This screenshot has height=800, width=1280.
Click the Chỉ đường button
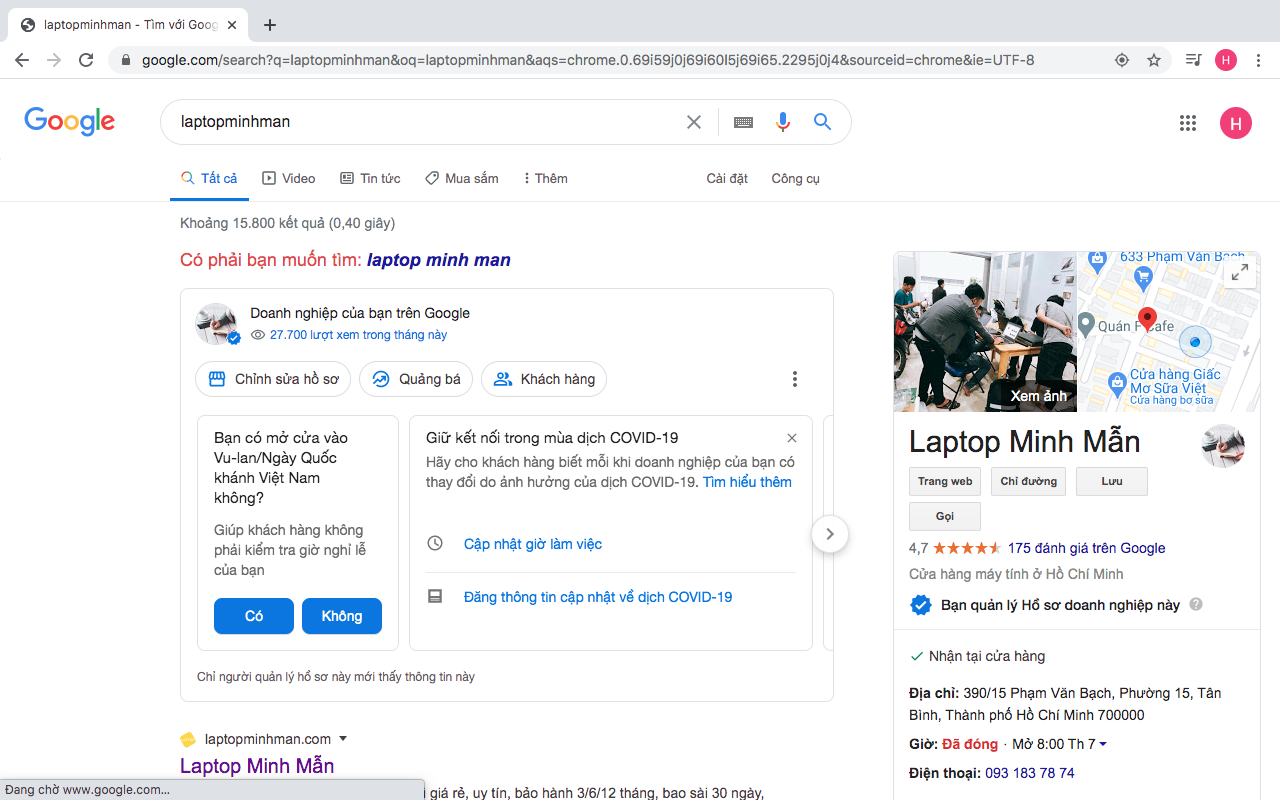tap(1029, 481)
